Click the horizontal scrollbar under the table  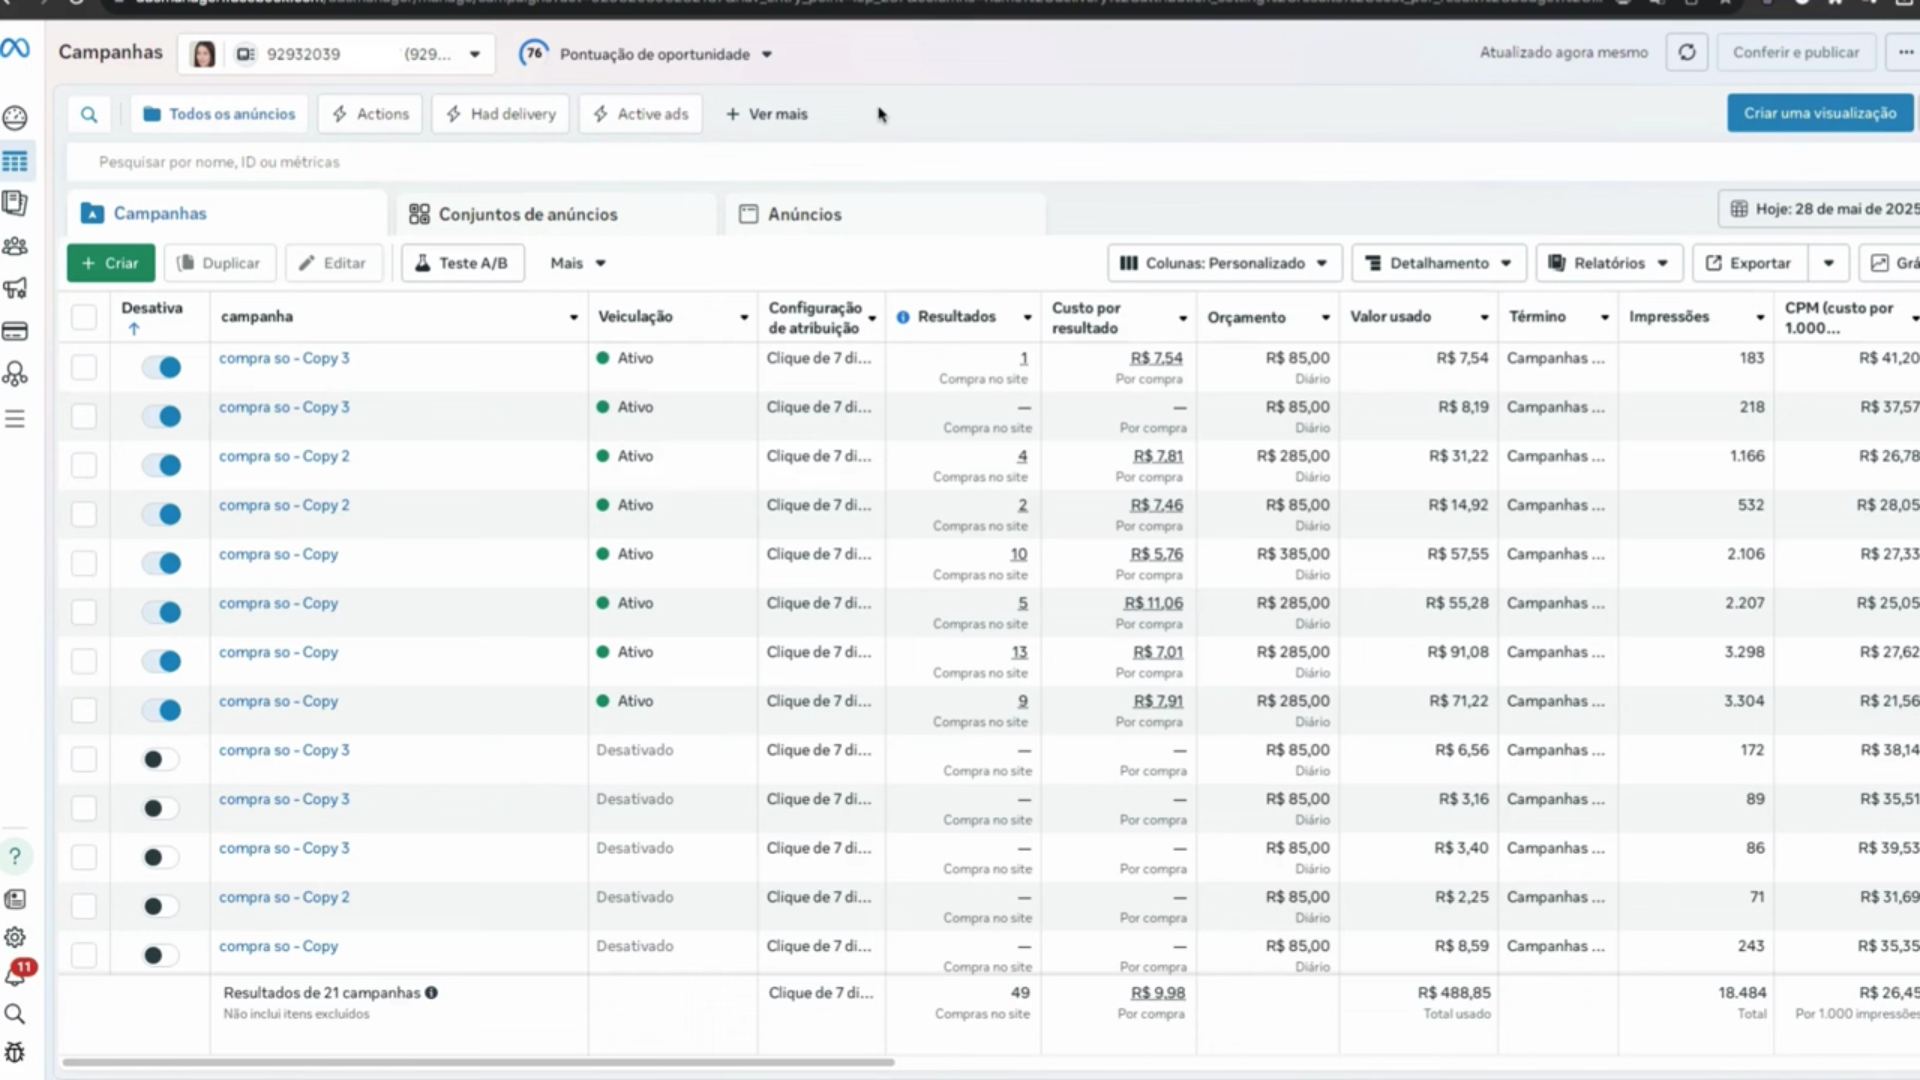pos(478,1062)
